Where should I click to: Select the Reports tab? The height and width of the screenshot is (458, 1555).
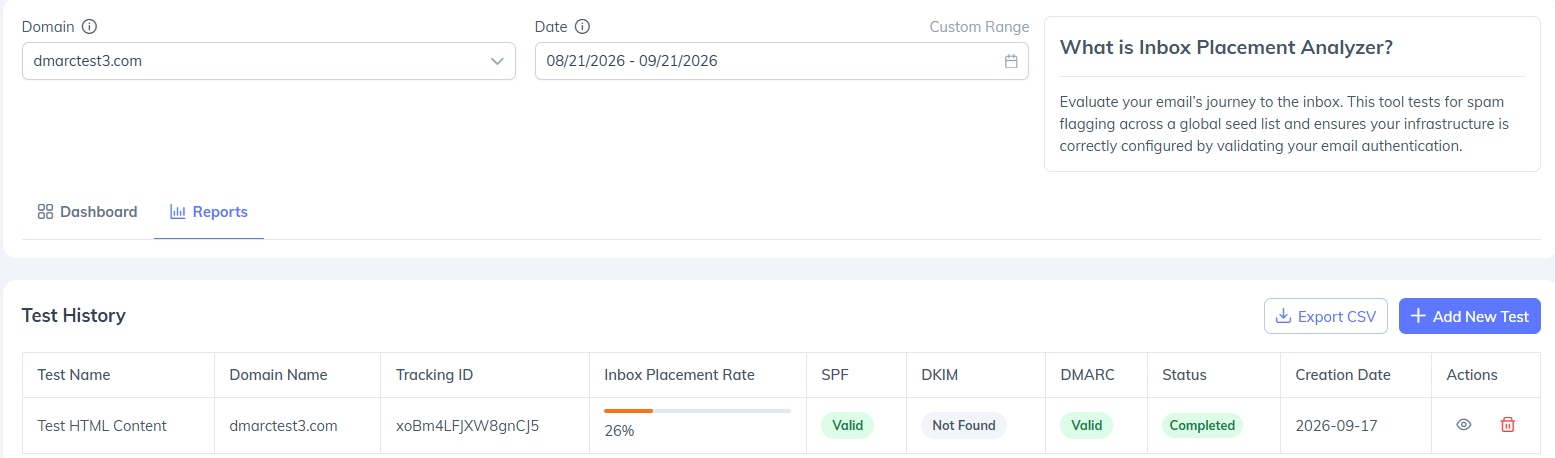tap(209, 212)
